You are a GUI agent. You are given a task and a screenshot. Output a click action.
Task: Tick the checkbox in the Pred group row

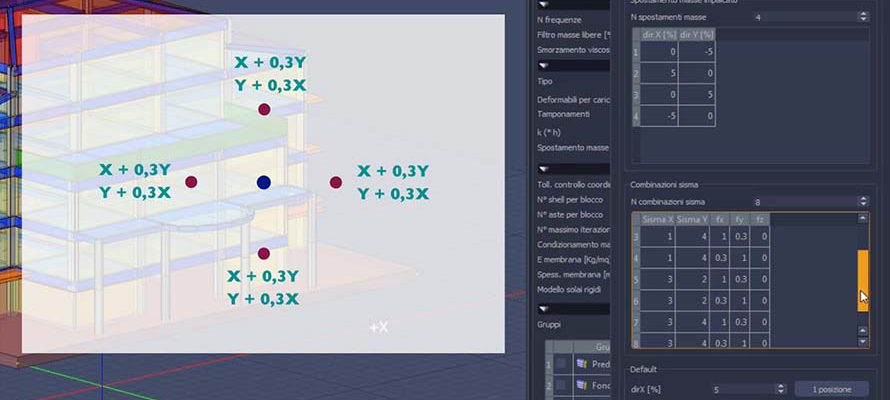pyautogui.click(x=562, y=364)
